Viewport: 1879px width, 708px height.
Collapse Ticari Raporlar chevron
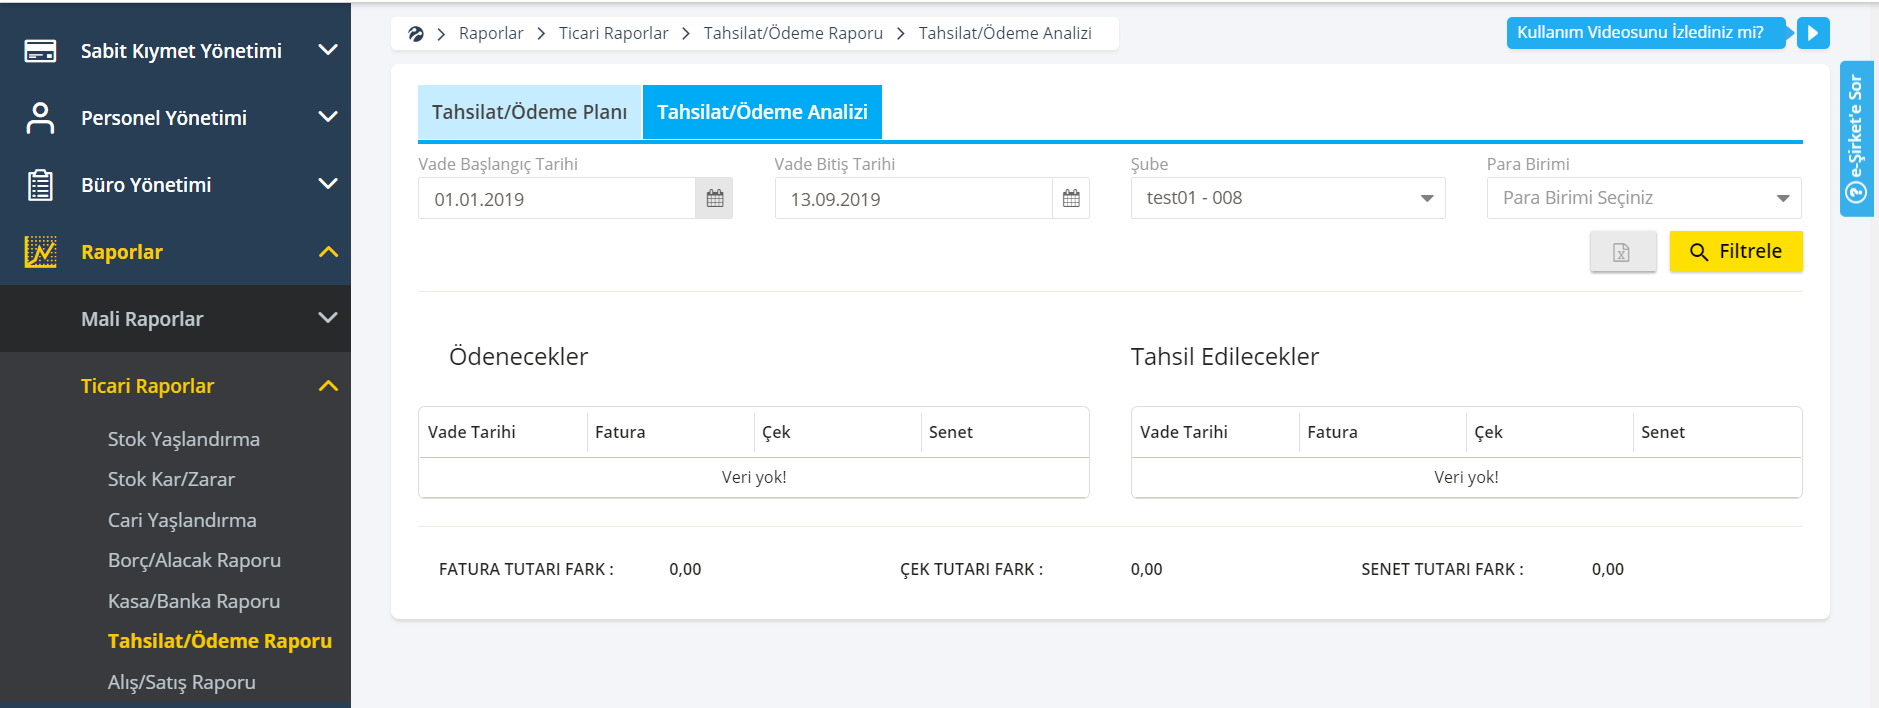coord(328,386)
